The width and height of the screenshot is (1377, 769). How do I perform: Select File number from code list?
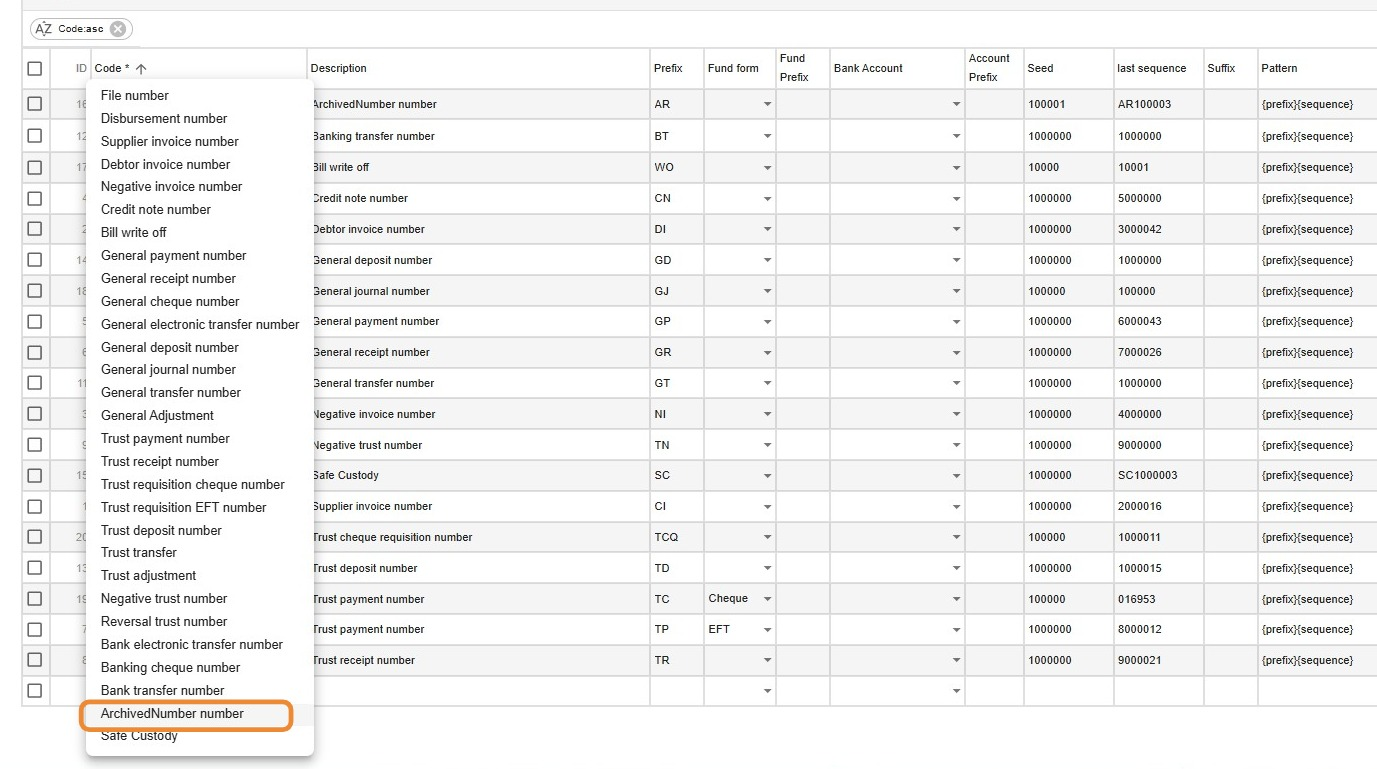coord(135,95)
